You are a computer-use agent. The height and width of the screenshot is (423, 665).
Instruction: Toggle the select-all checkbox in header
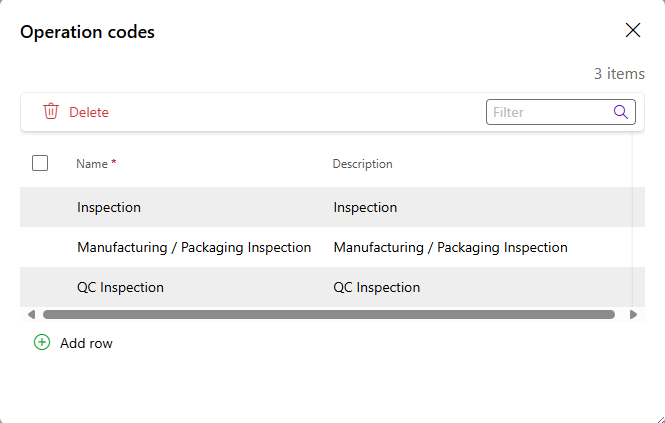pyautogui.click(x=40, y=163)
